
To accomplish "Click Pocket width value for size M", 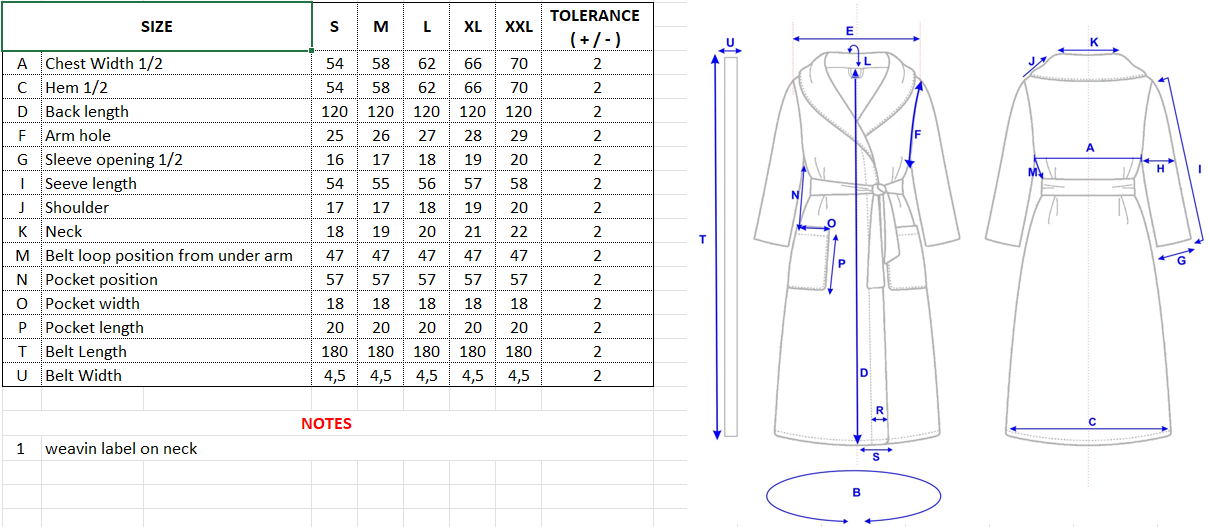I will click(x=381, y=303).
